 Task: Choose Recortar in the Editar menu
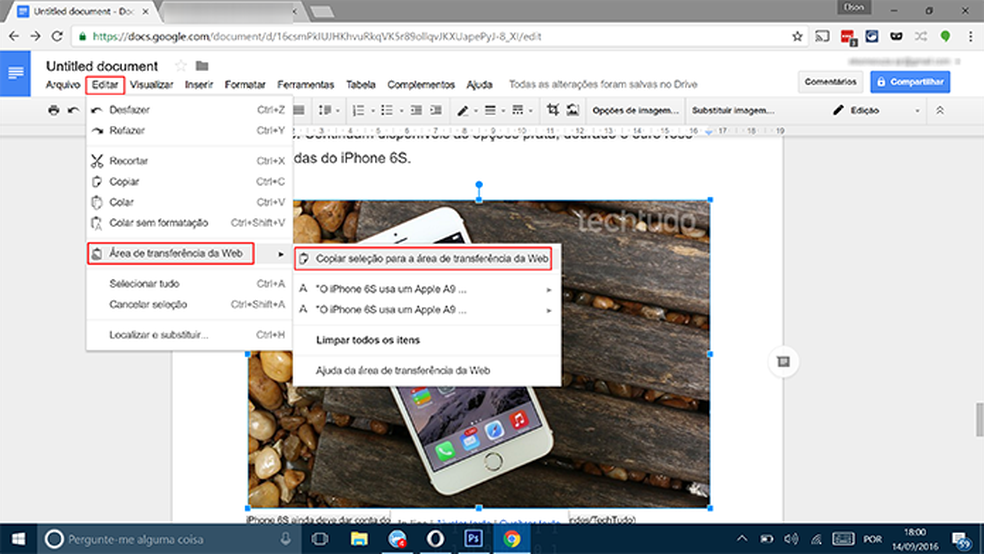point(189,161)
